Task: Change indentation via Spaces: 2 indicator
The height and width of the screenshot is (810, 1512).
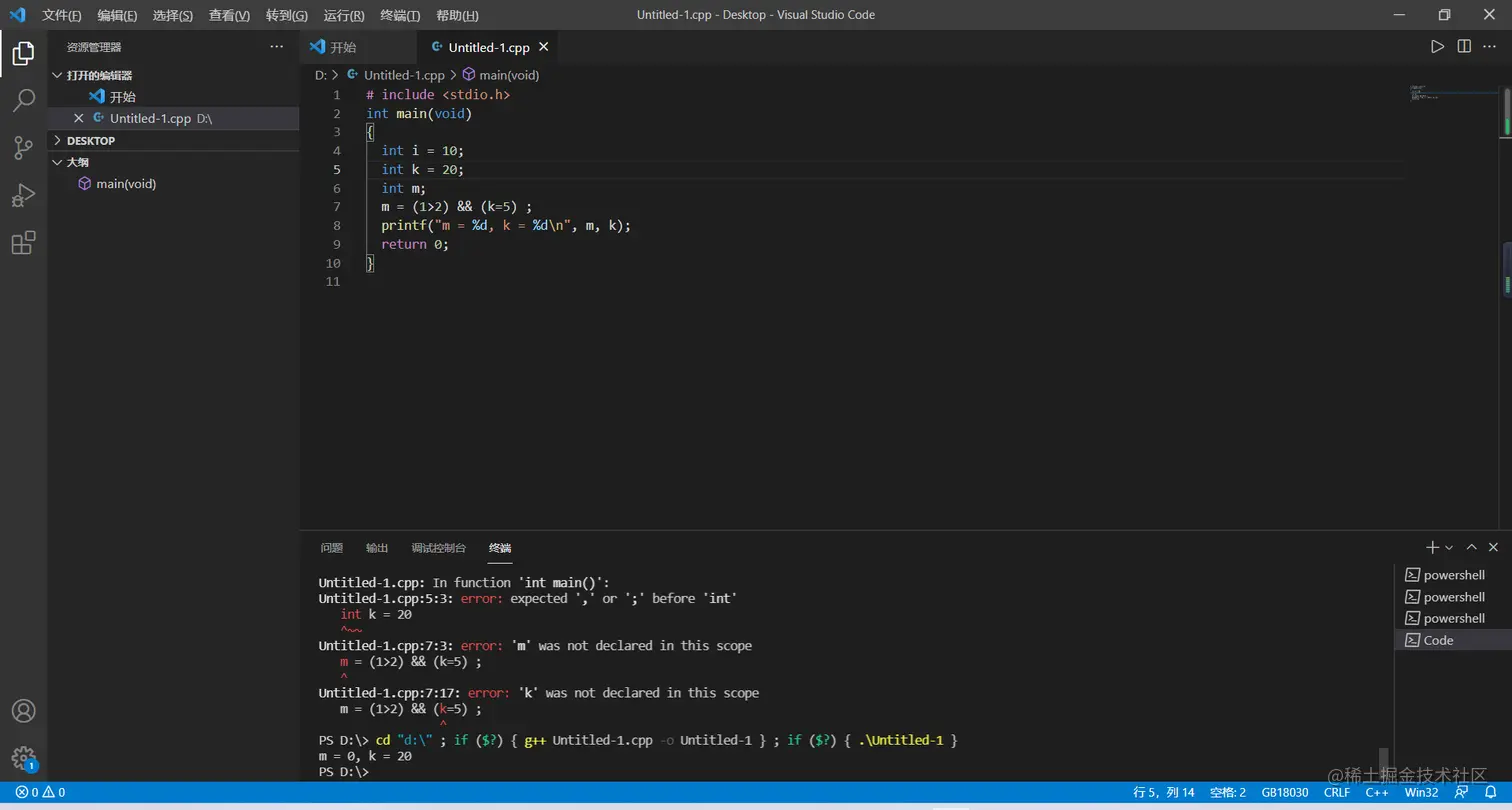Action: tap(1228, 792)
